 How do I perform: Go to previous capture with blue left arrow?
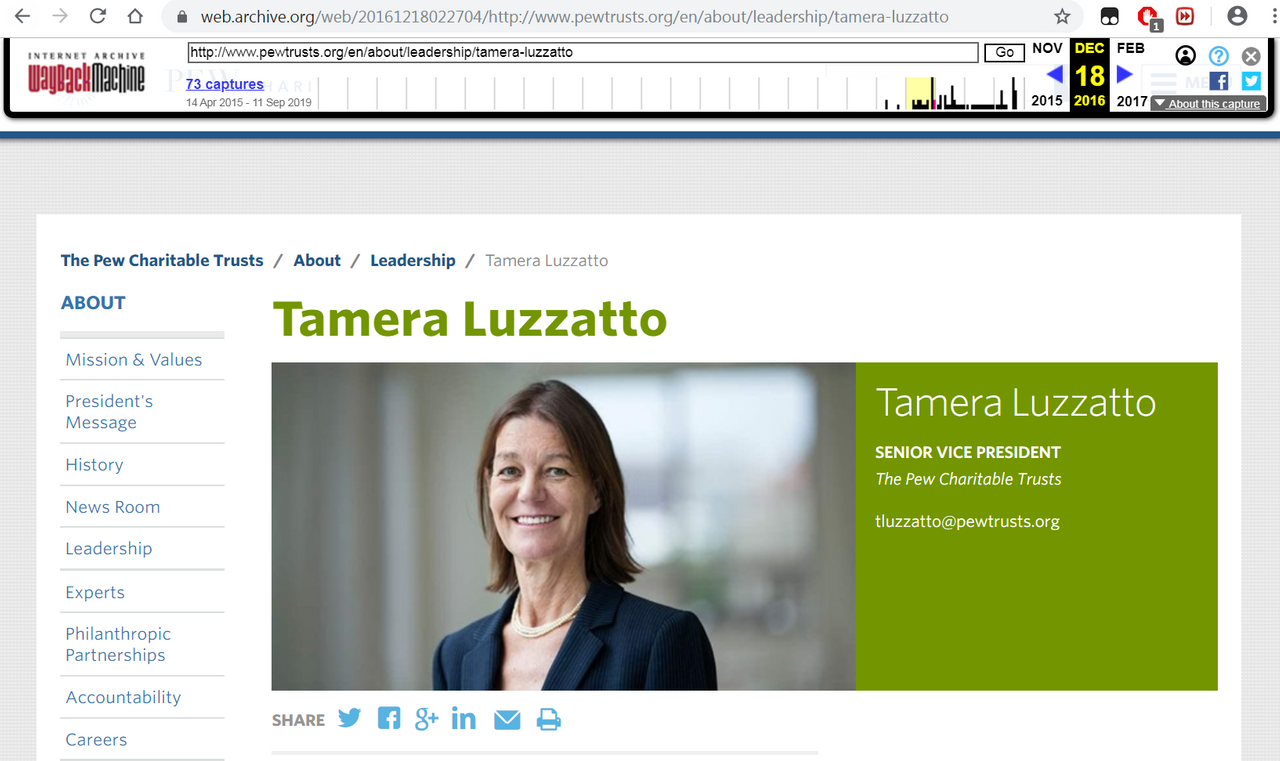[x=1054, y=74]
